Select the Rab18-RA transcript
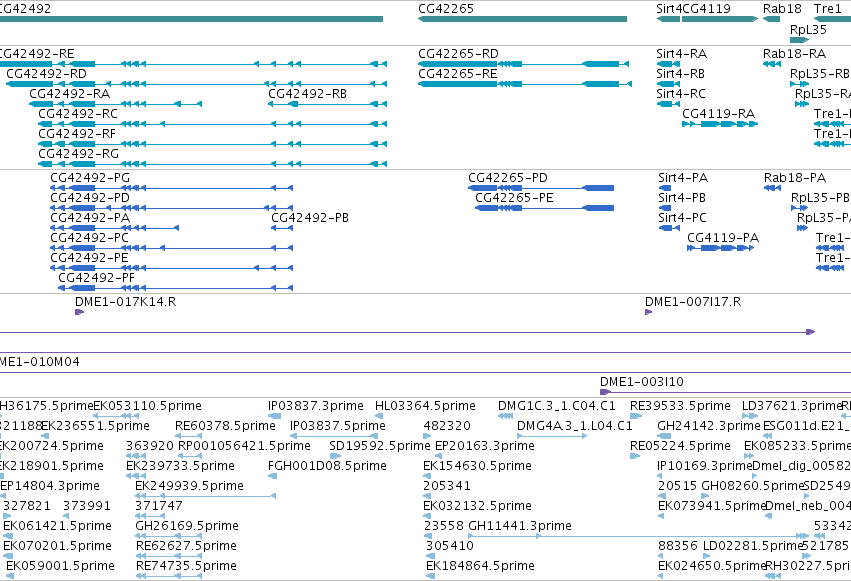This screenshot has height=581, width=851. click(x=771, y=64)
